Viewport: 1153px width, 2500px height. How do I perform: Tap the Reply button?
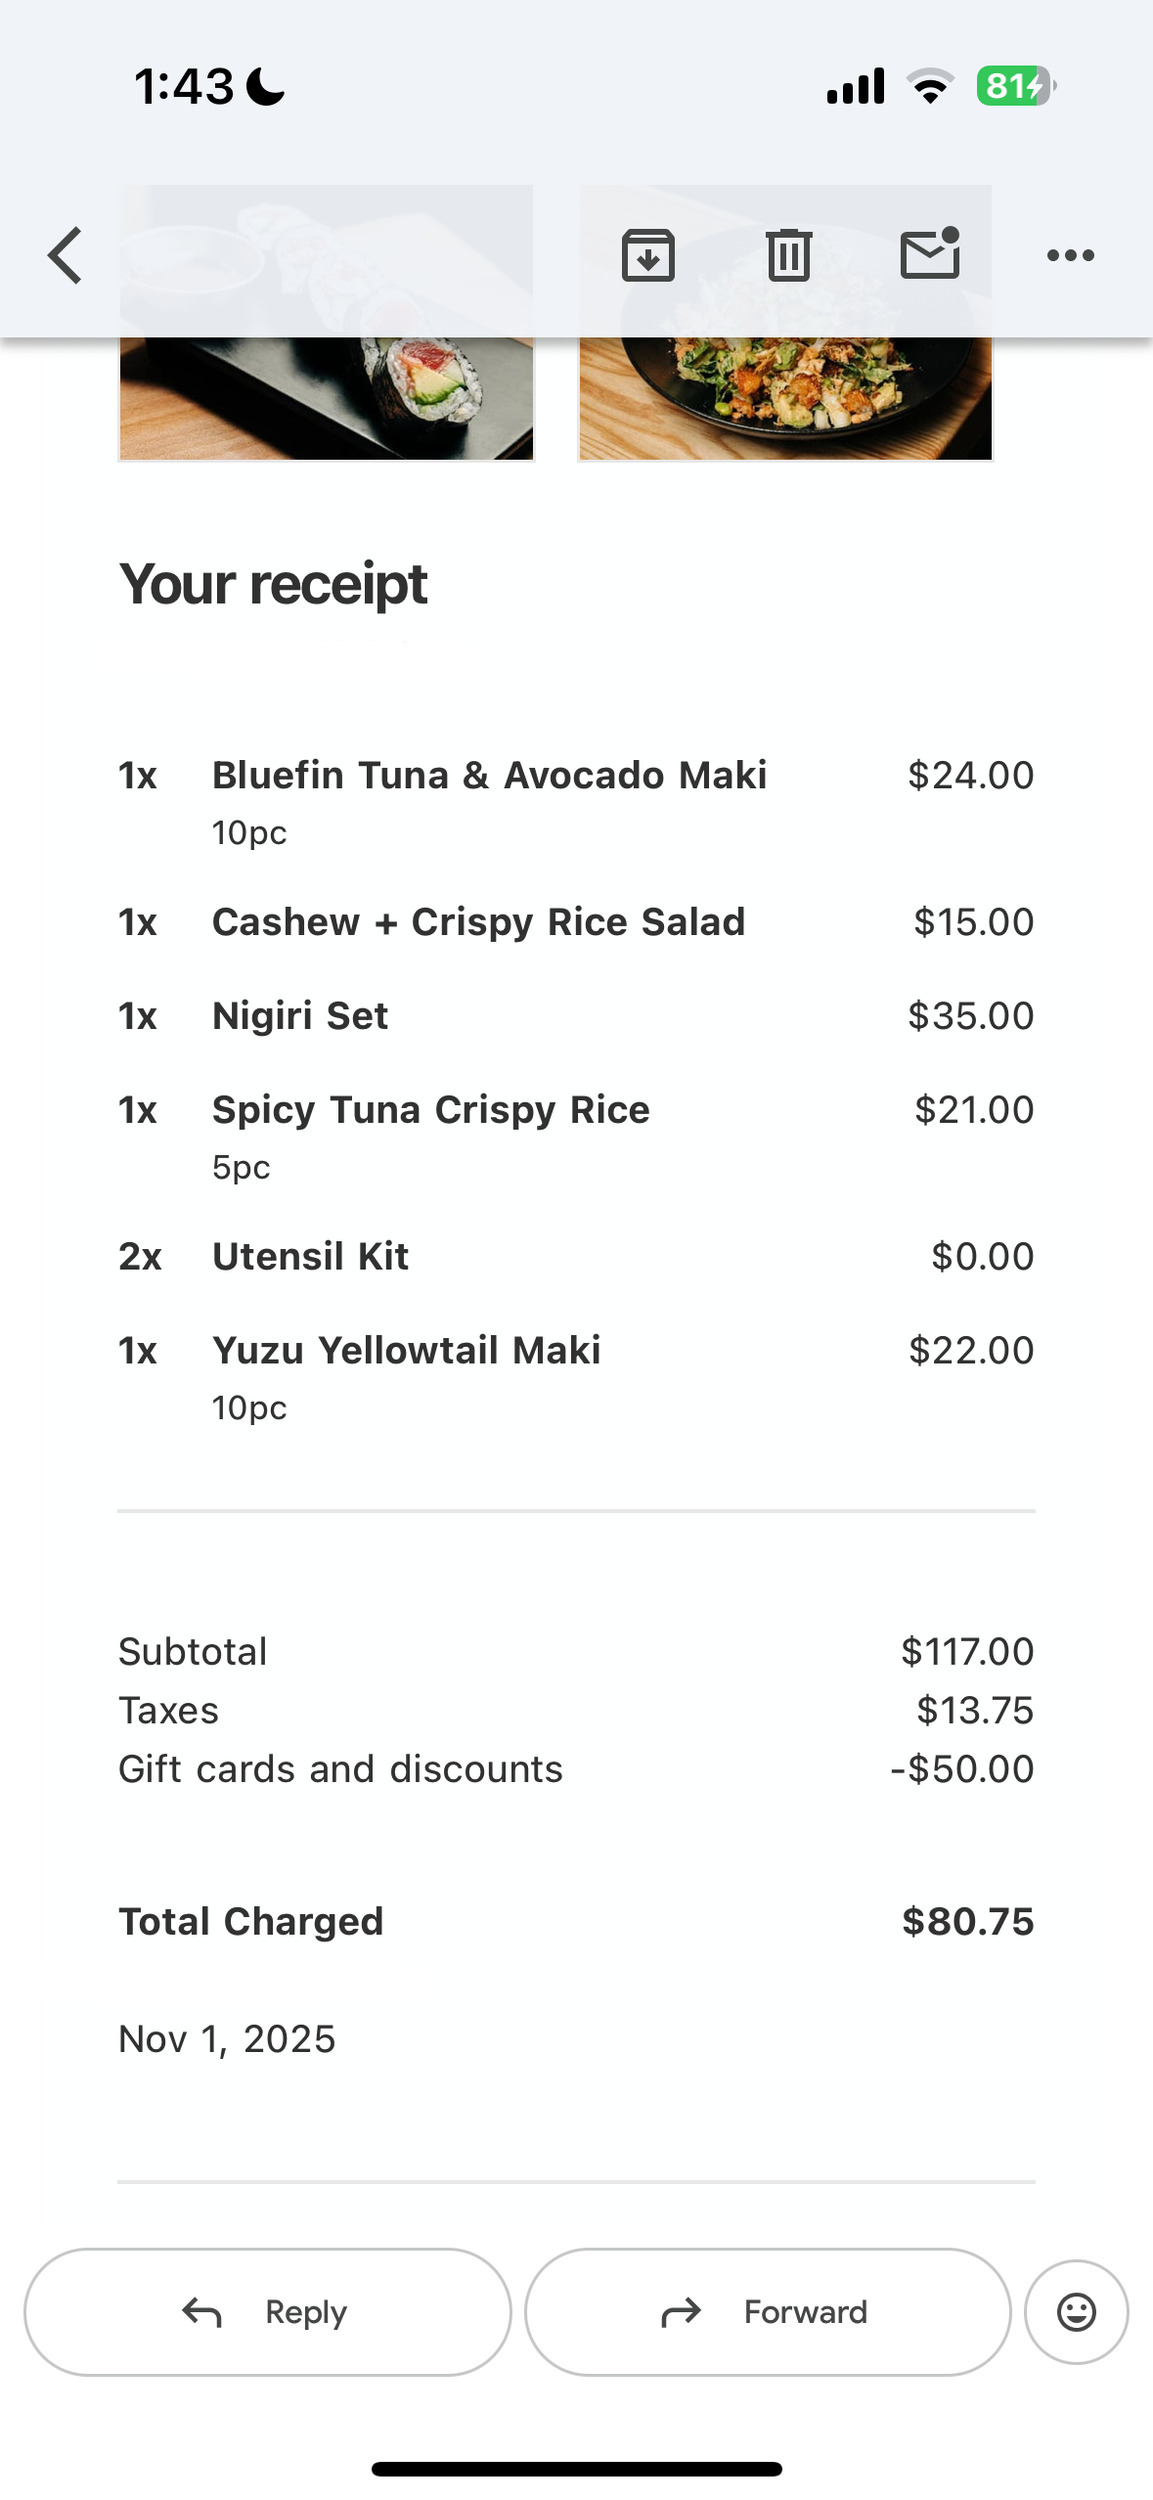pos(267,2312)
